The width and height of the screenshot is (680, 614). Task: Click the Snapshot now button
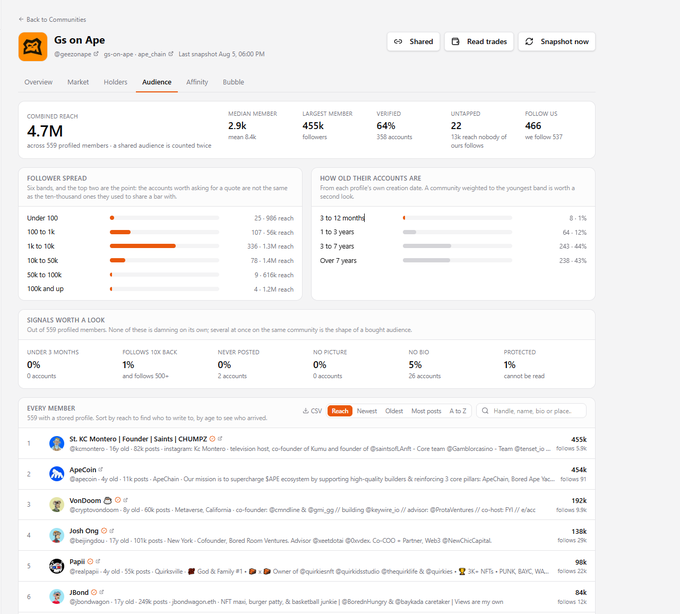(x=557, y=42)
